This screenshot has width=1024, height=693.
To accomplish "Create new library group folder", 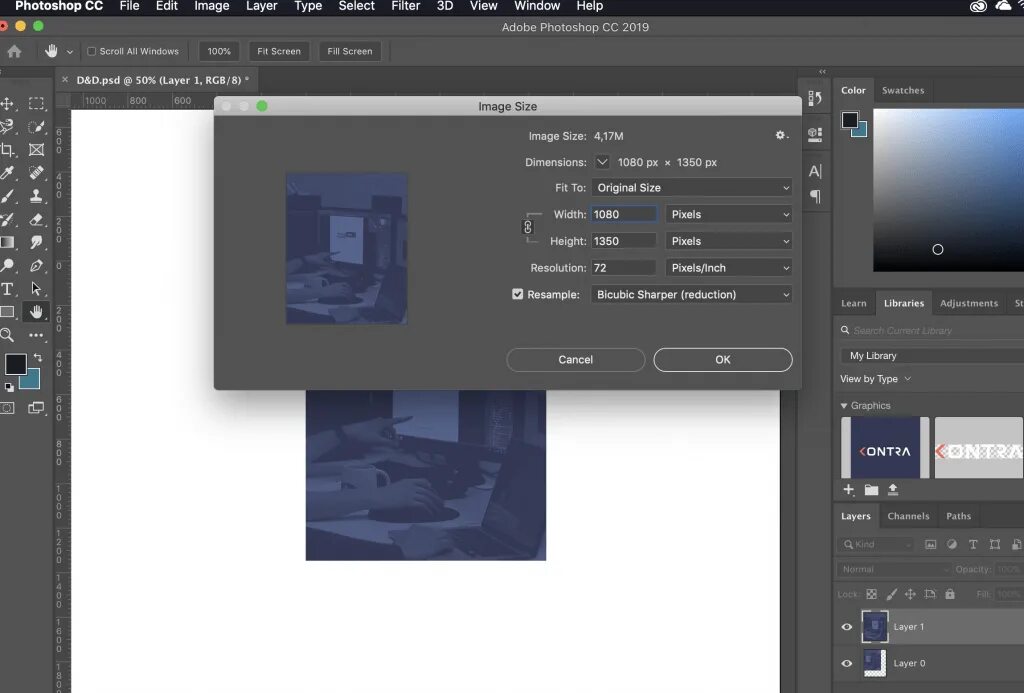I will (871, 489).
